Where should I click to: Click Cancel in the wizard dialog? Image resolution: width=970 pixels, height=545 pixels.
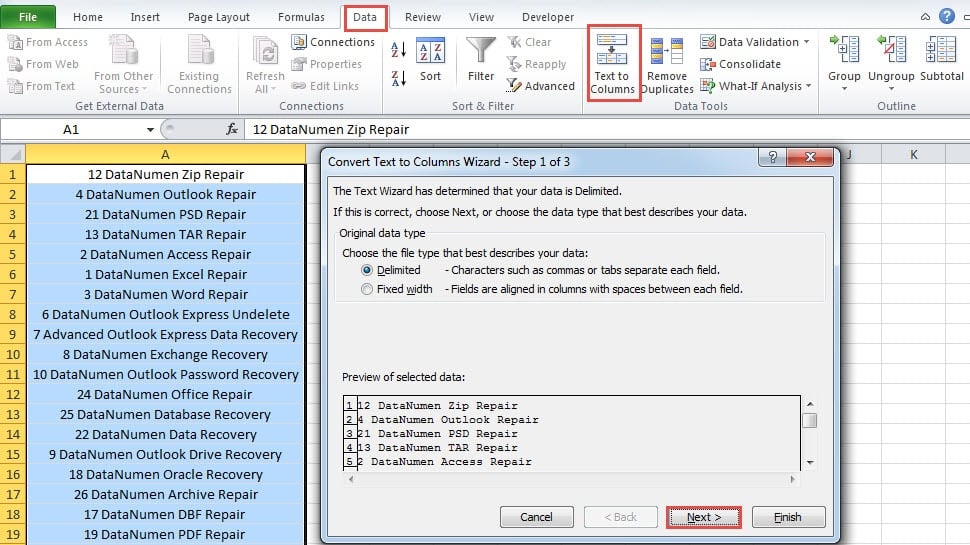click(x=536, y=517)
